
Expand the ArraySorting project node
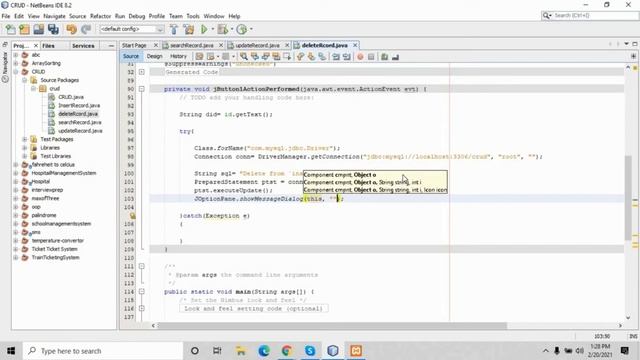pyautogui.click(x=16, y=63)
